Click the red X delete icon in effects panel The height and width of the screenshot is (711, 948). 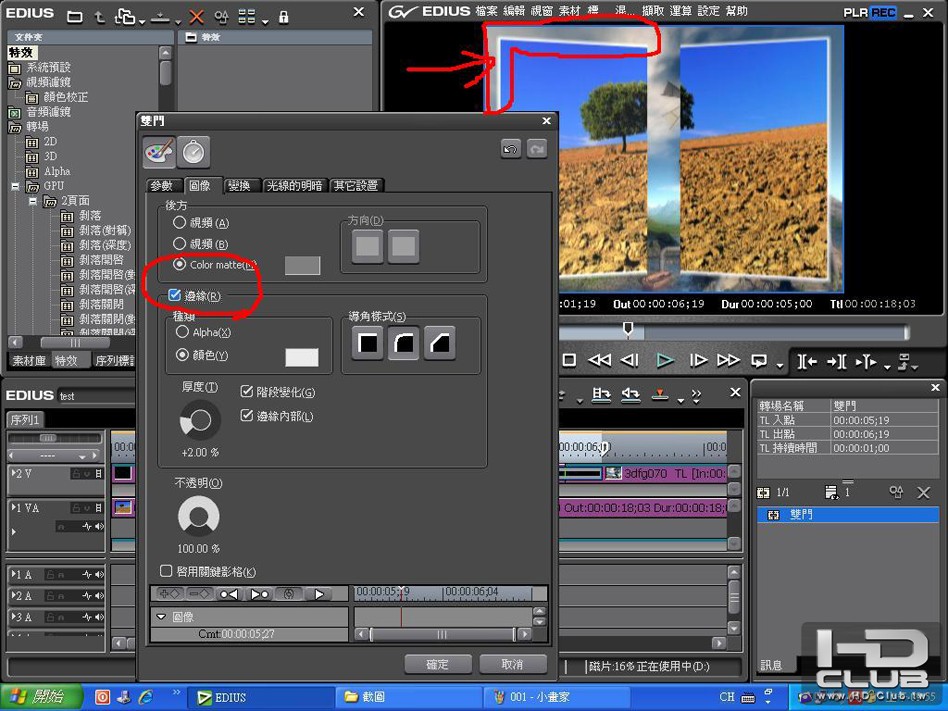click(196, 17)
